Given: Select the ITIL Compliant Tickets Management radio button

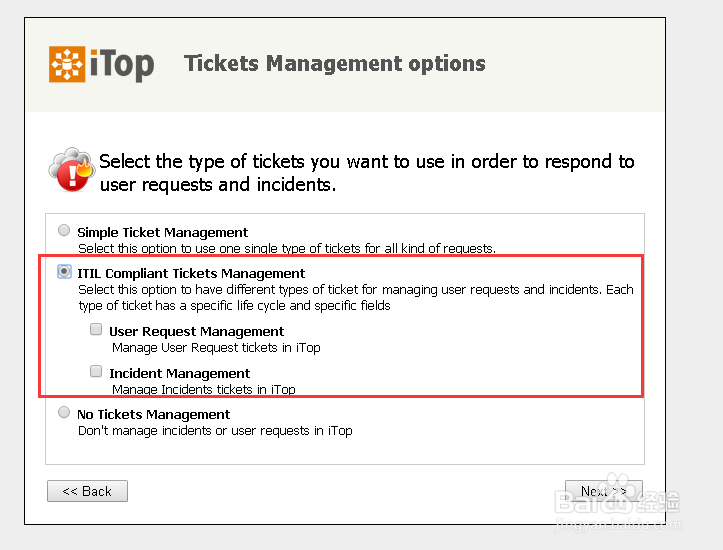Looking at the screenshot, I should point(65,271).
